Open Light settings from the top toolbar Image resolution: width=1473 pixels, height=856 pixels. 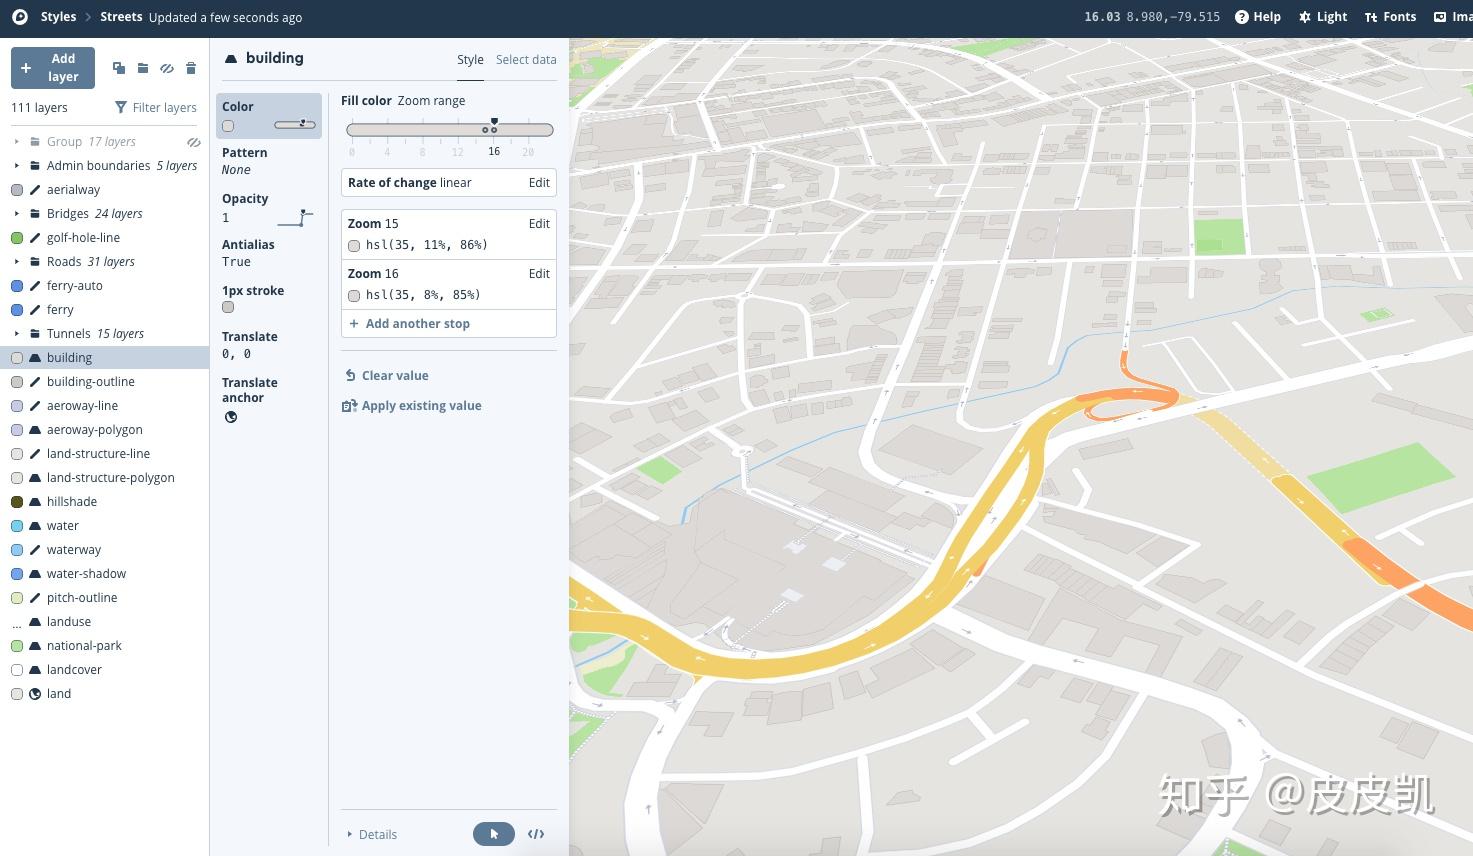[1322, 16]
